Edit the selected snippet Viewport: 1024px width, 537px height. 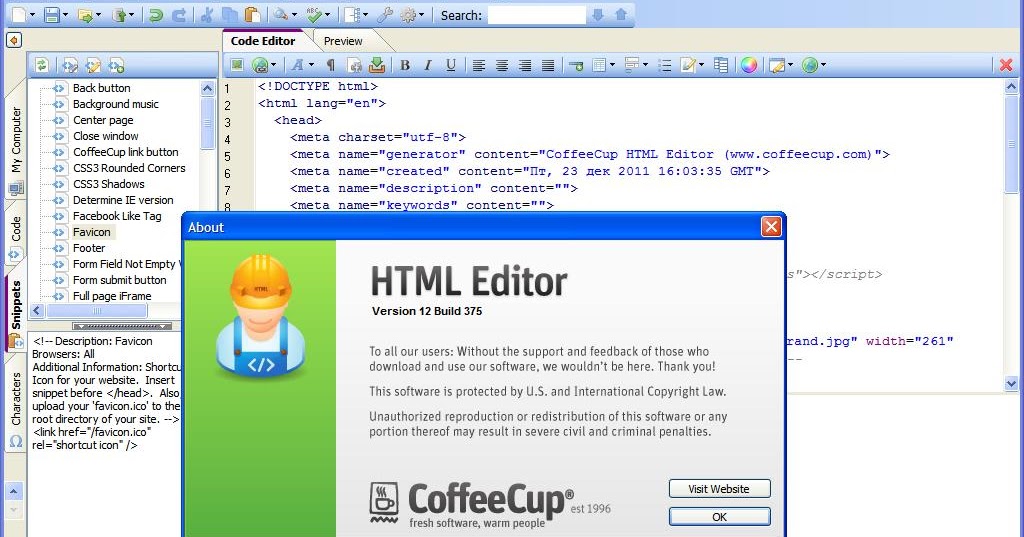pyautogui.click(x=93, y=65)
